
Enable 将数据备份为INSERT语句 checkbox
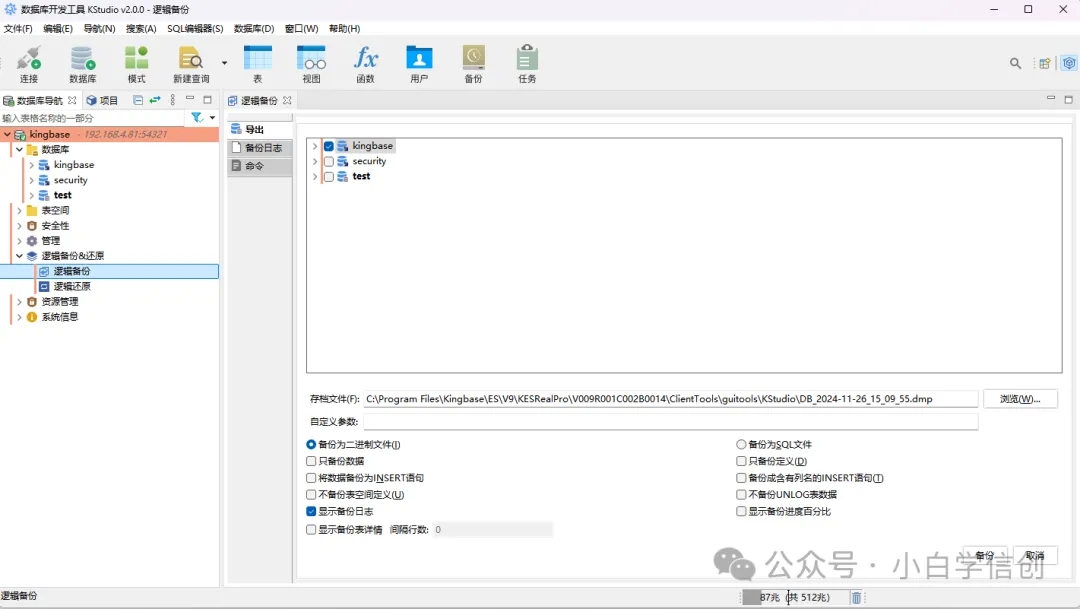(x=311, y=477)
